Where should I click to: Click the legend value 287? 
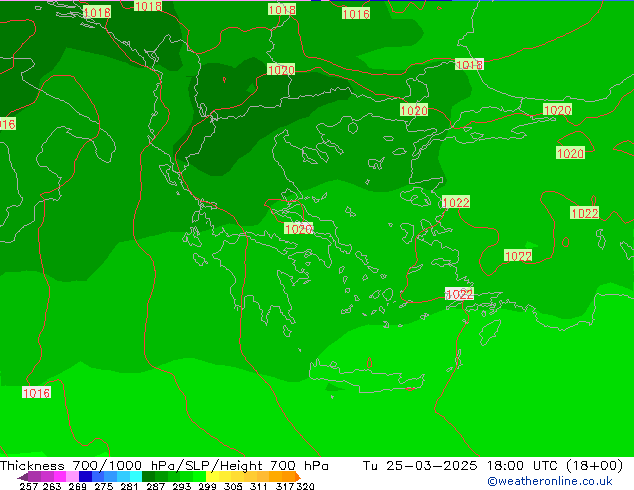[155, 486]
